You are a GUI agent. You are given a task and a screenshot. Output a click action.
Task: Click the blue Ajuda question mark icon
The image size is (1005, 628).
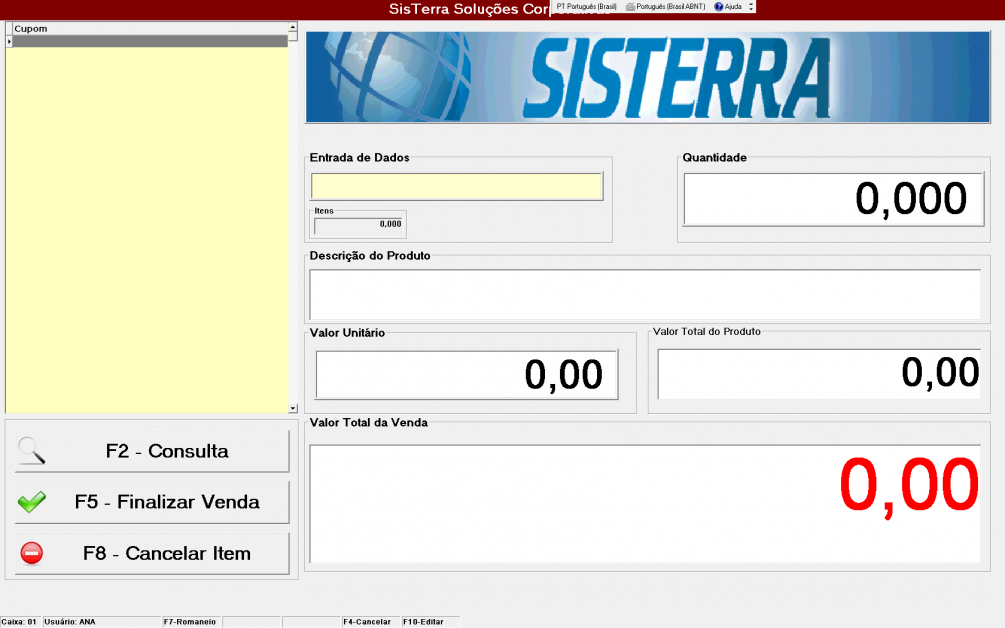point(719,6)
